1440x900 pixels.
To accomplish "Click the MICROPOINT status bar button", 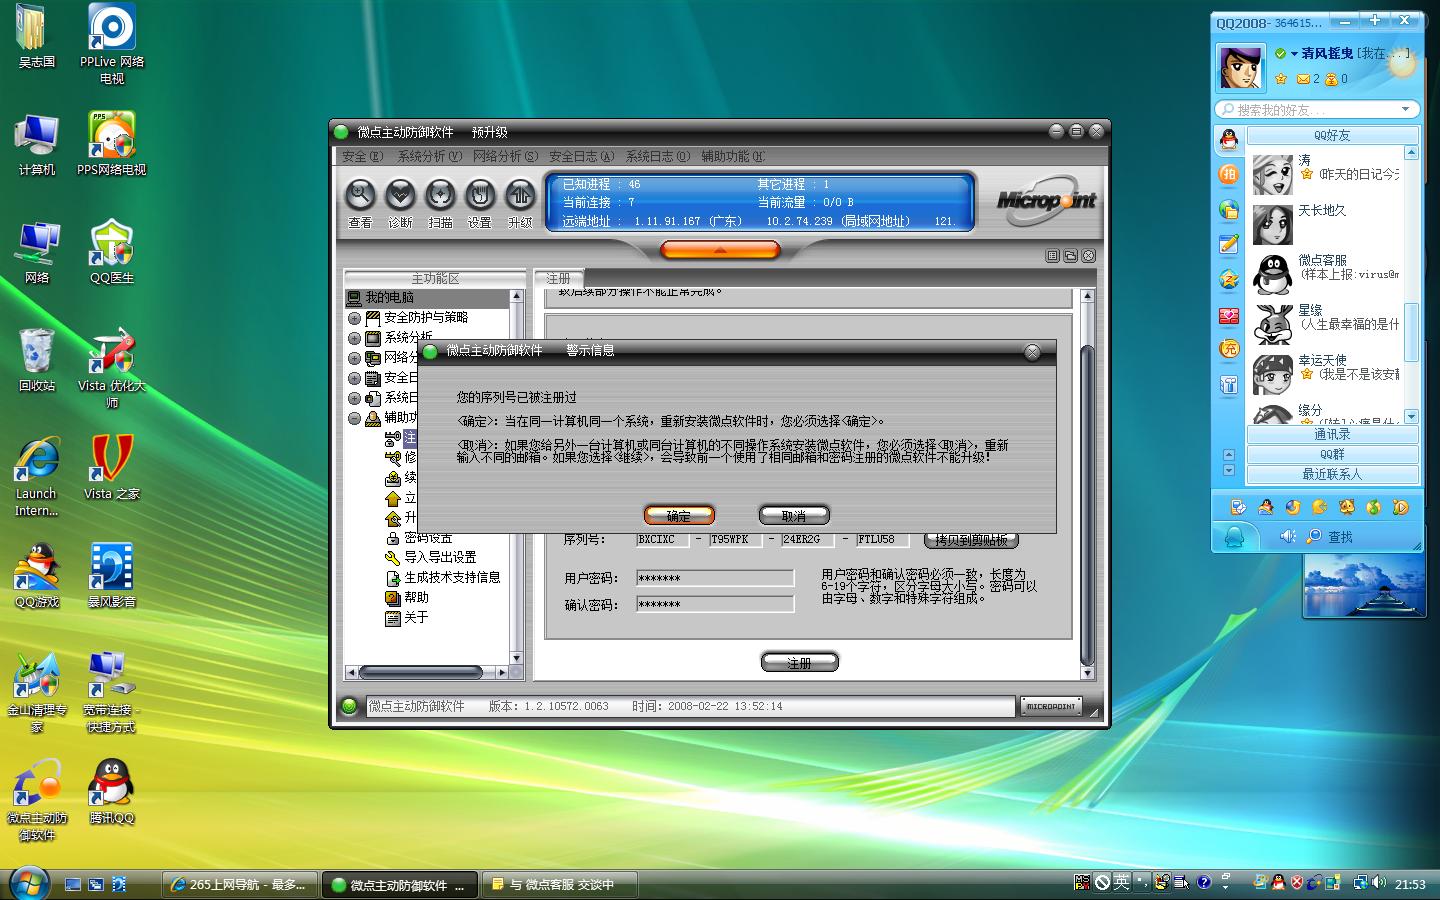I will click(1050, 706).
